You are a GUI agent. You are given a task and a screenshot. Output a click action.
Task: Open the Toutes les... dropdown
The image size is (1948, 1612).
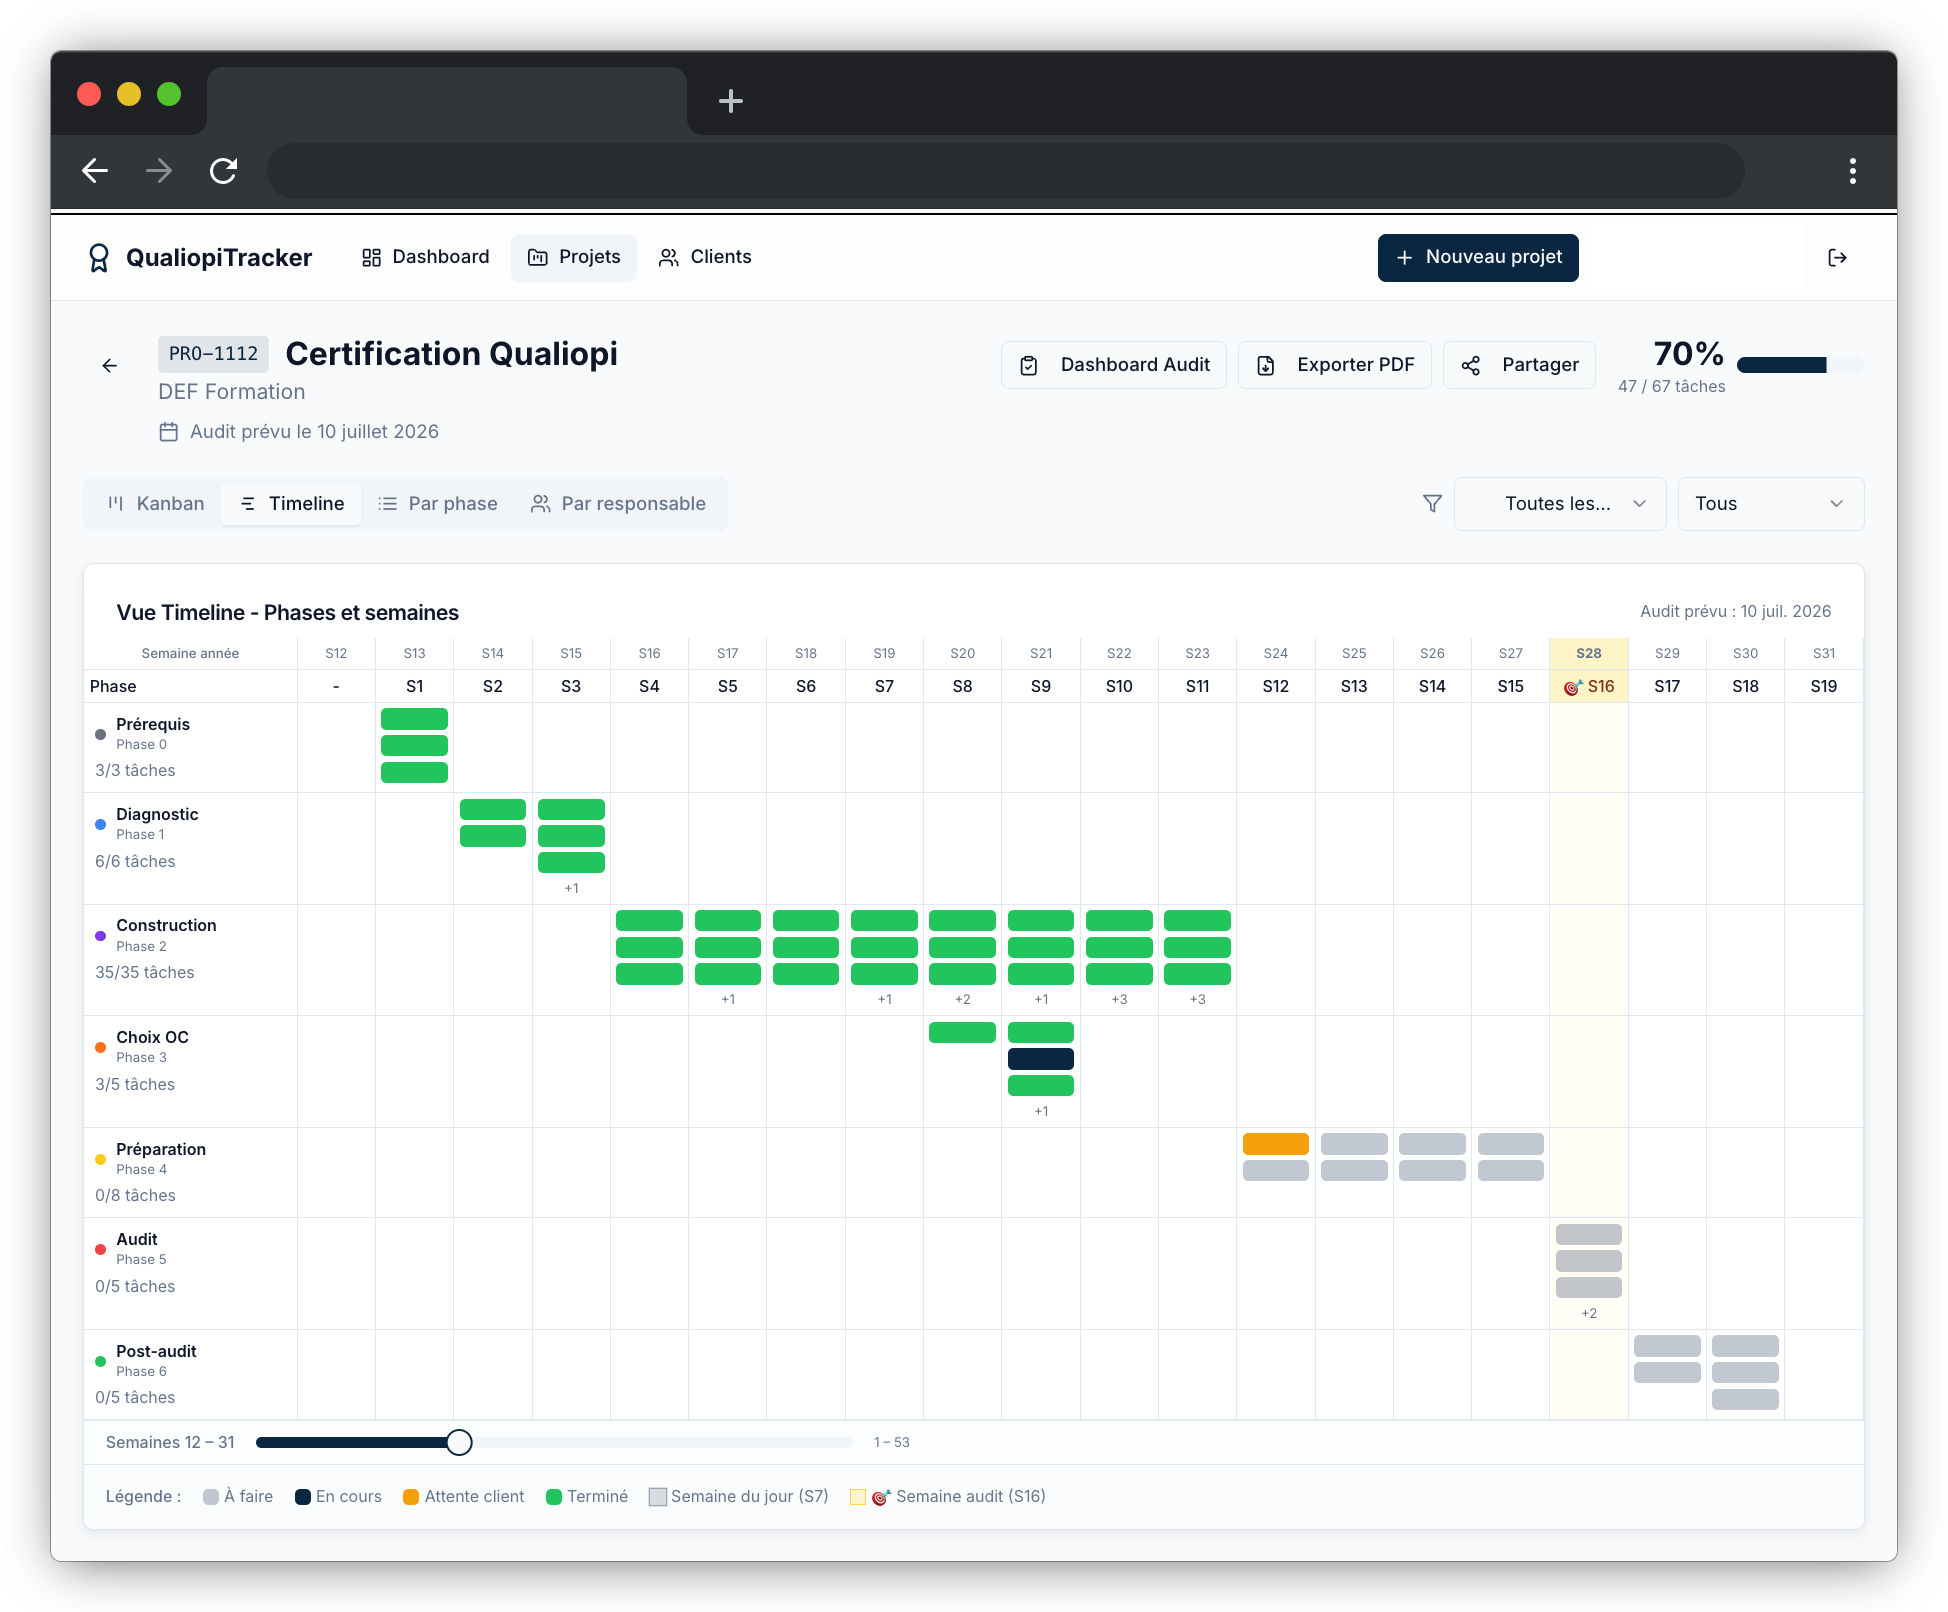[x=1559, y=503]
